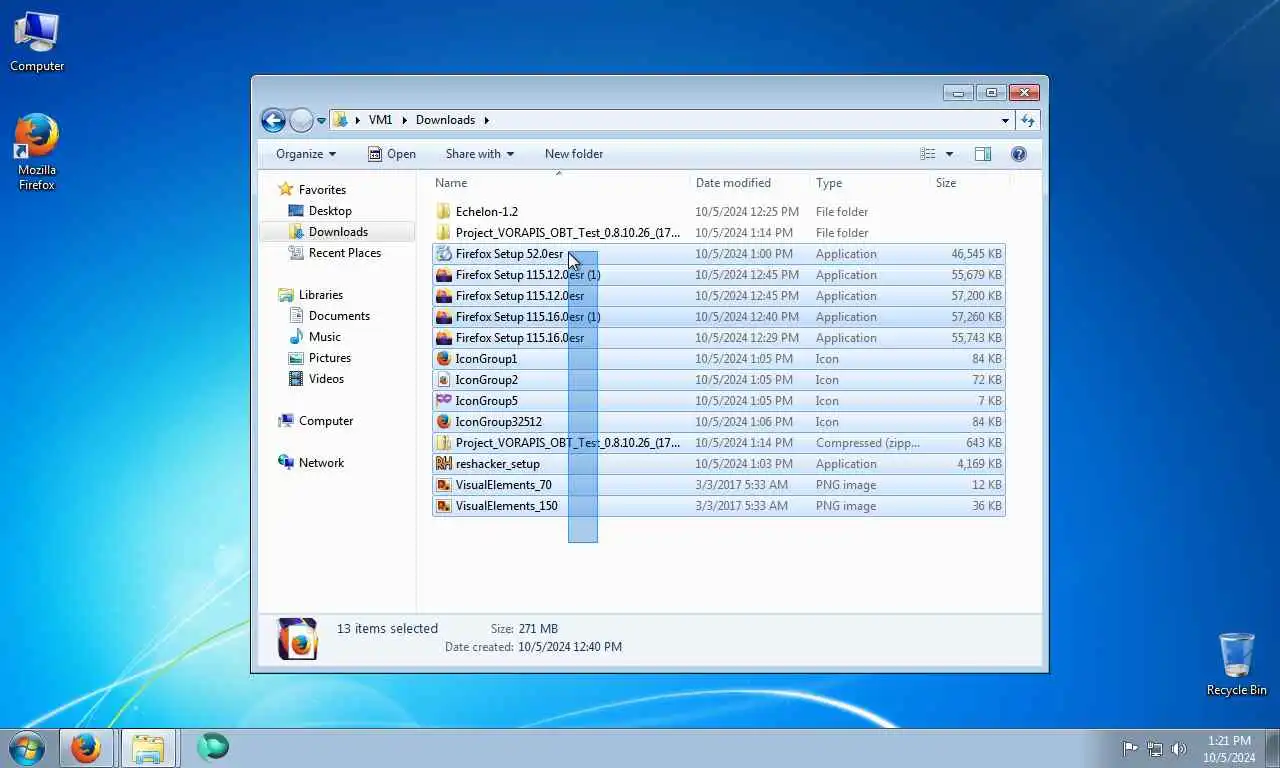Image resolution: width=1280 pixels, height=768 pixels.
Task: Click the Computer desktop icon
Action: point(37,42)
